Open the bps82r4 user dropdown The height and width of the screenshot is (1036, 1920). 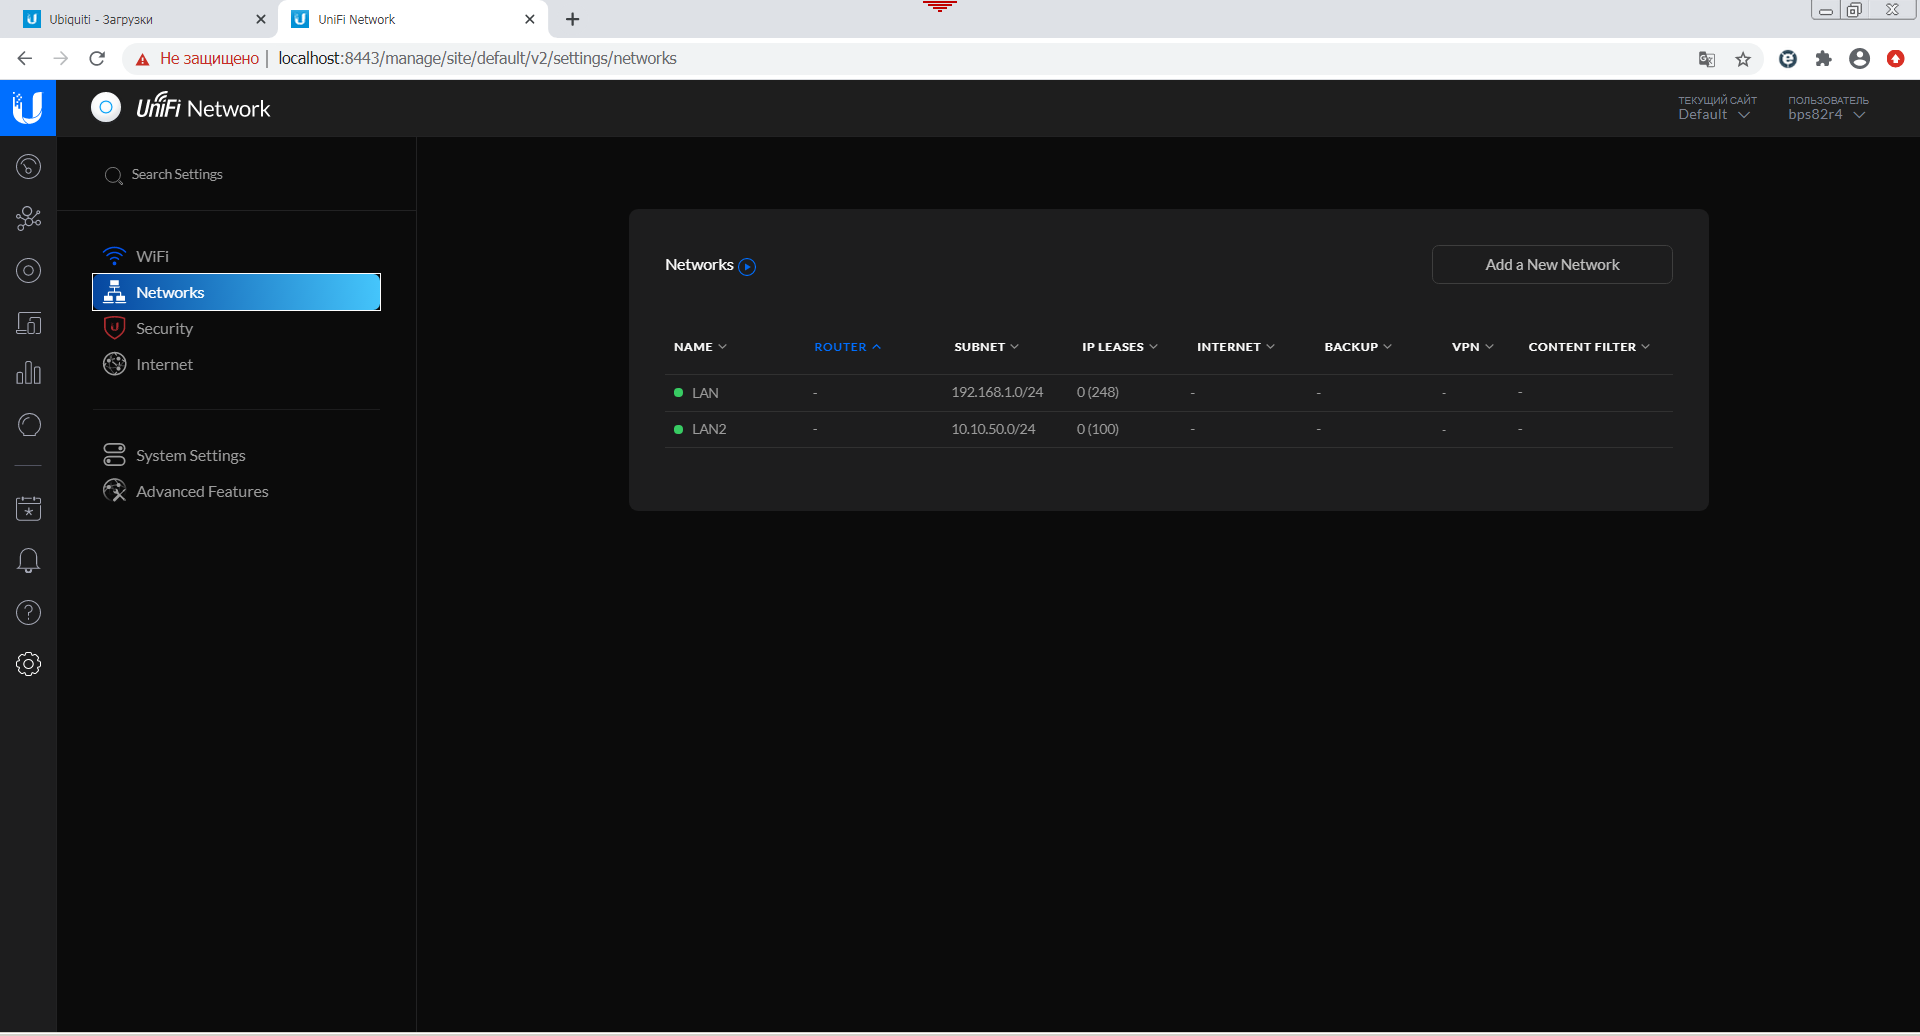[1827, 114]
